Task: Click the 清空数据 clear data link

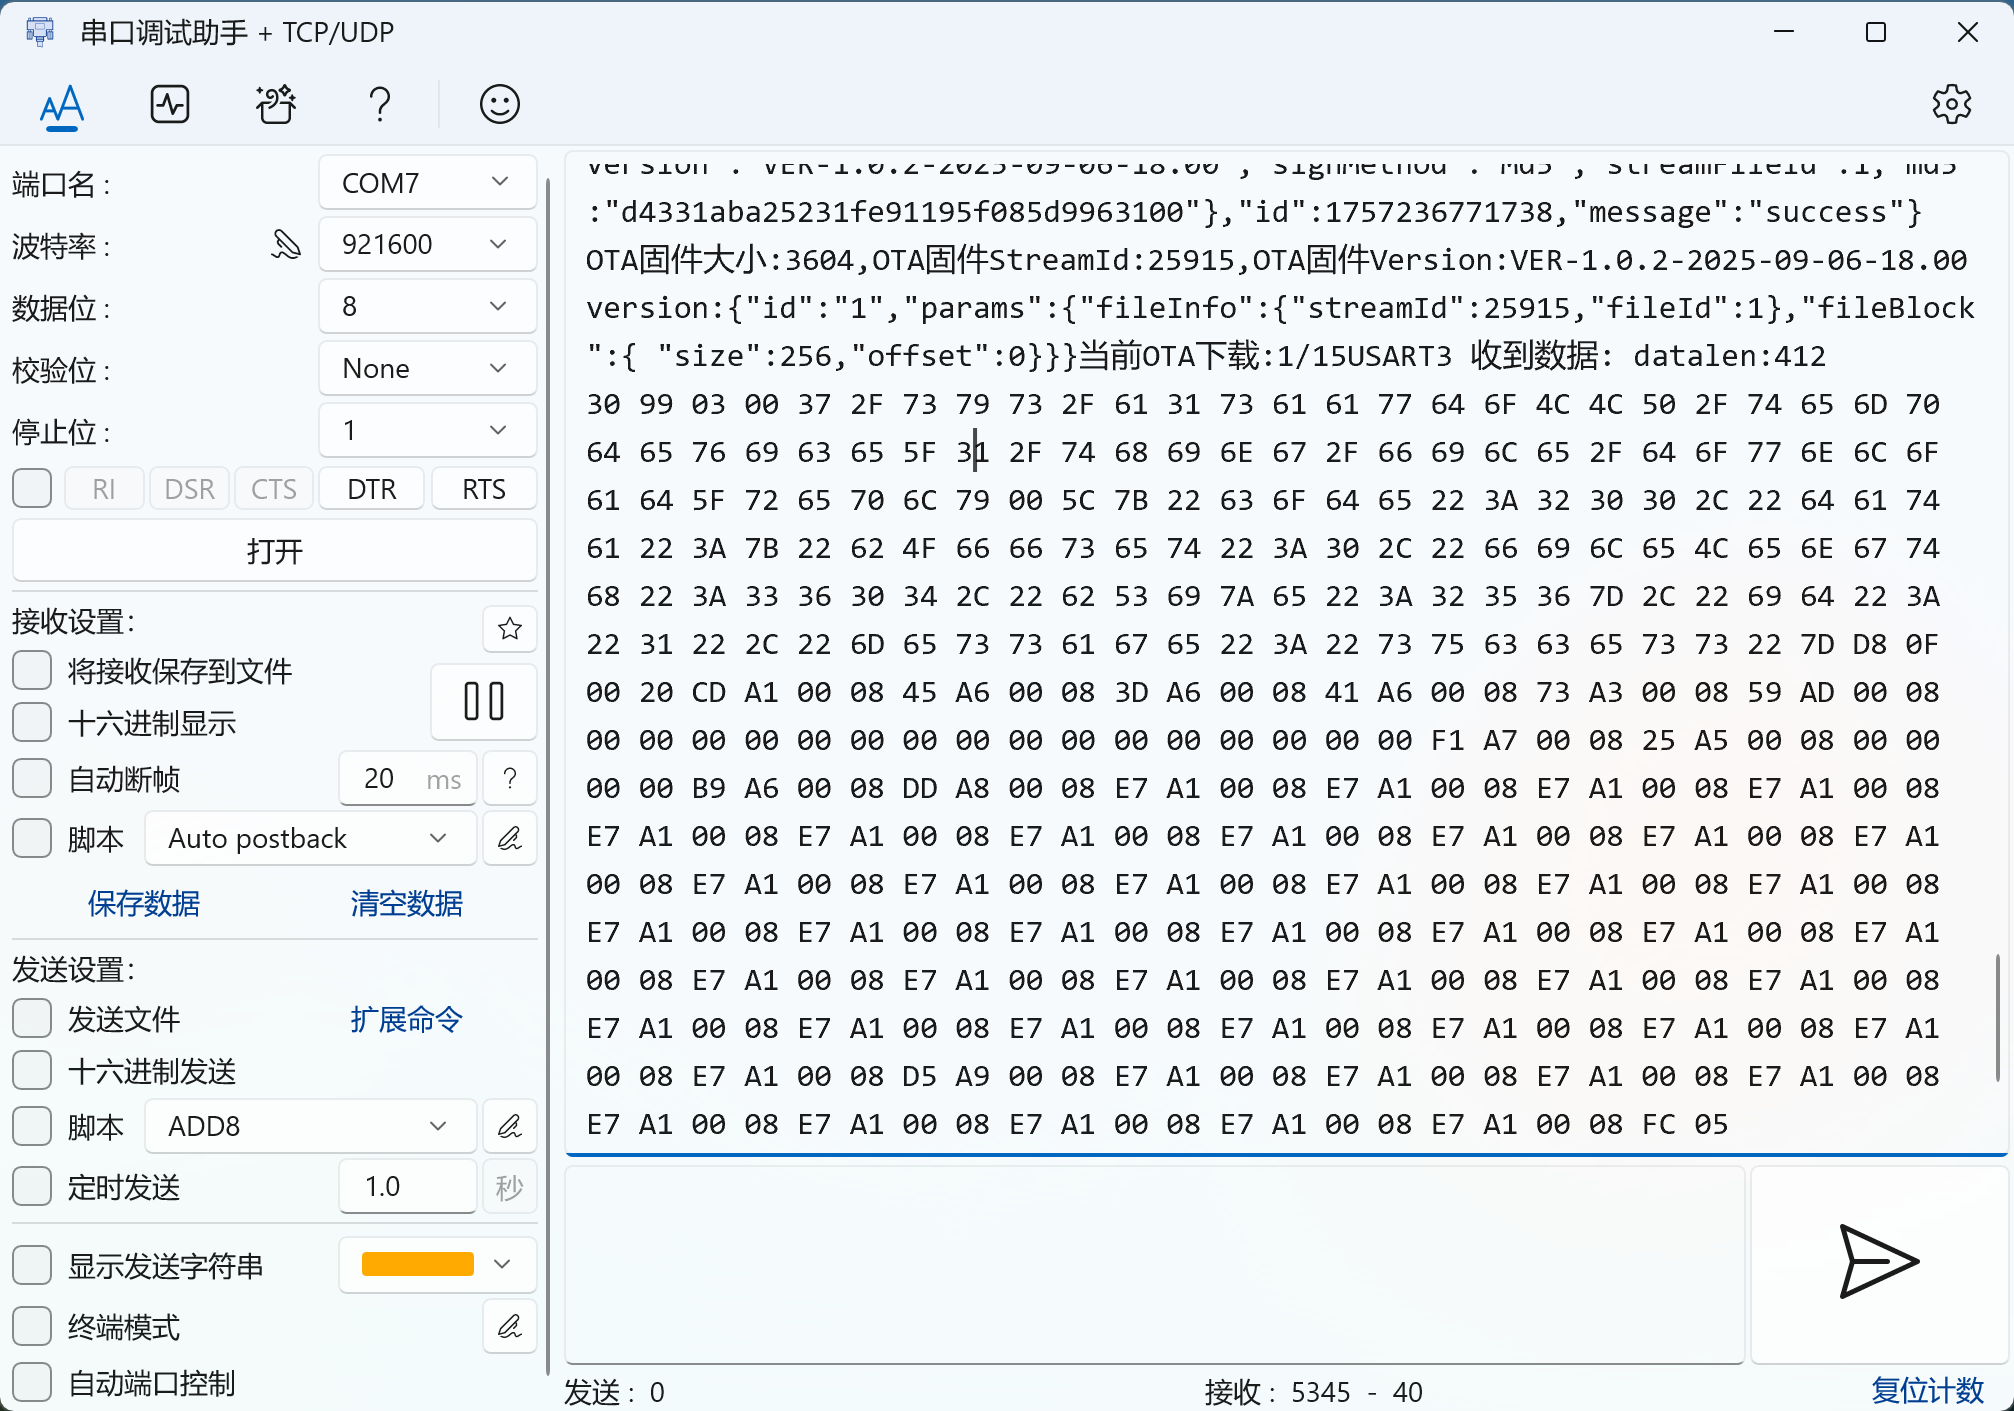Action: [x=406, y=904]
